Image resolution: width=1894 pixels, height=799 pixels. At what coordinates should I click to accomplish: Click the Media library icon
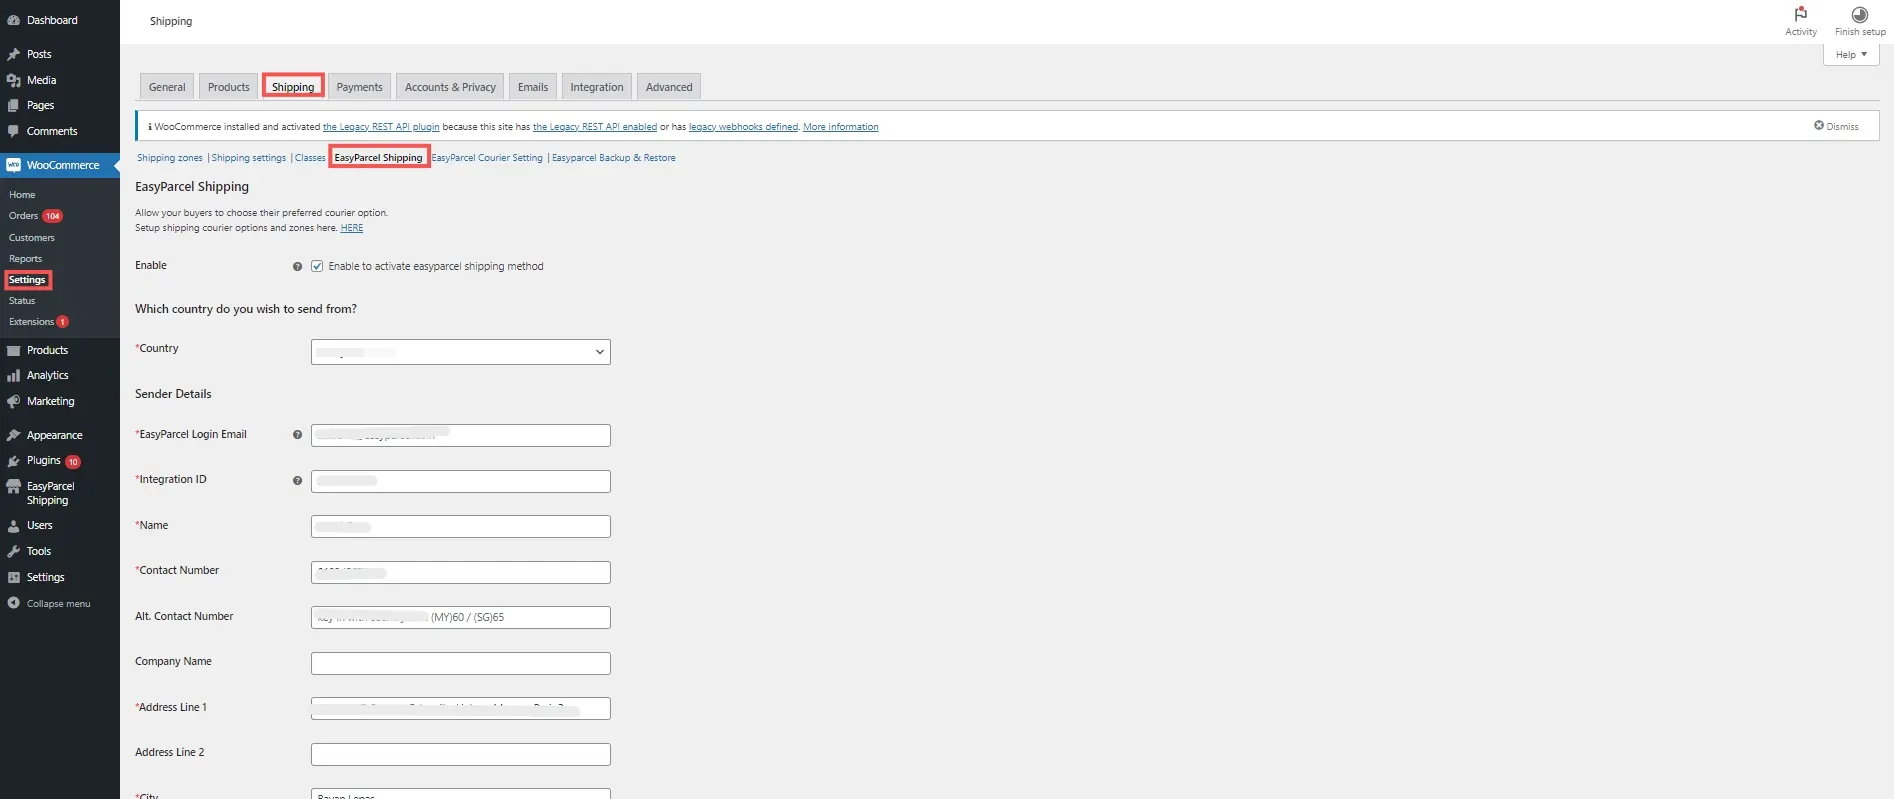[x=13, y=80]
